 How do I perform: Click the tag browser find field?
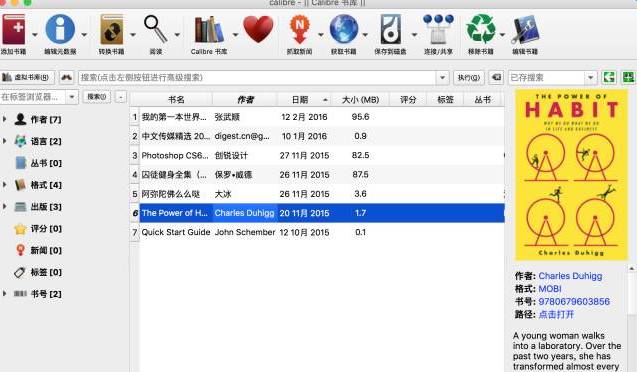(x=32, y=97)
